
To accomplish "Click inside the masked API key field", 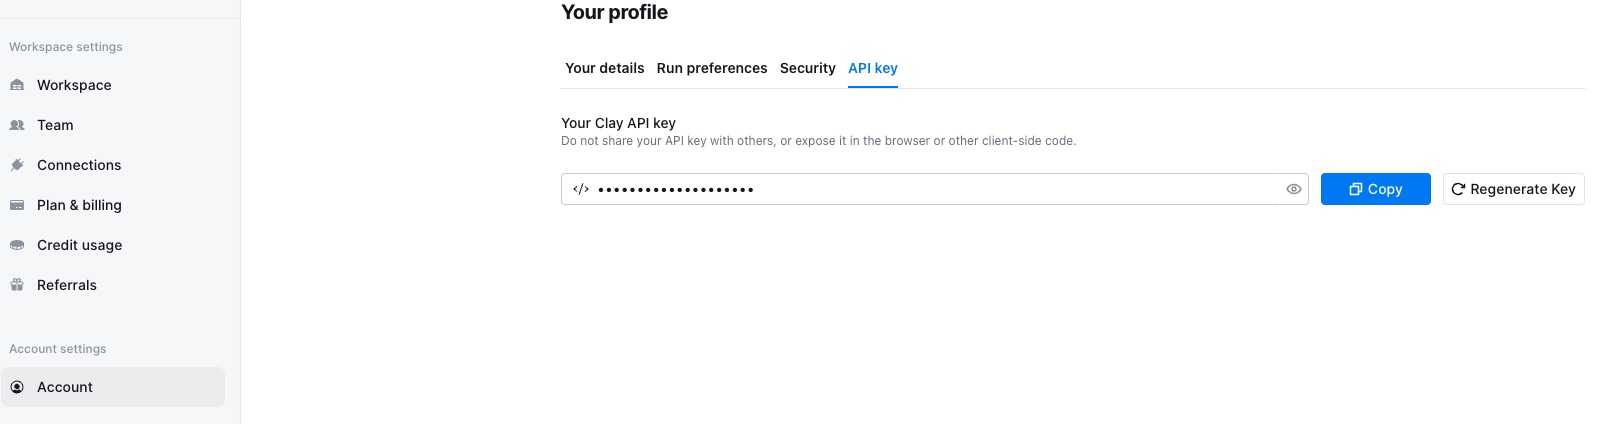I will [x=935, y=189].
